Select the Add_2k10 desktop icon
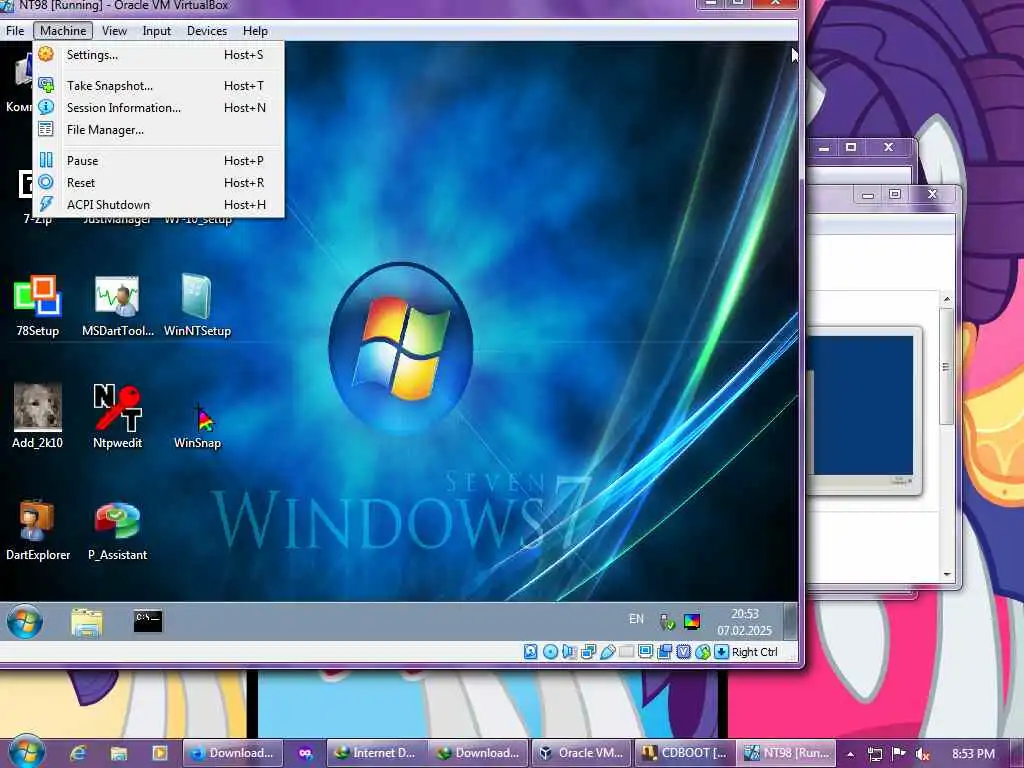The width and height of the screenshot is (1024, 768). click(37, 416)
